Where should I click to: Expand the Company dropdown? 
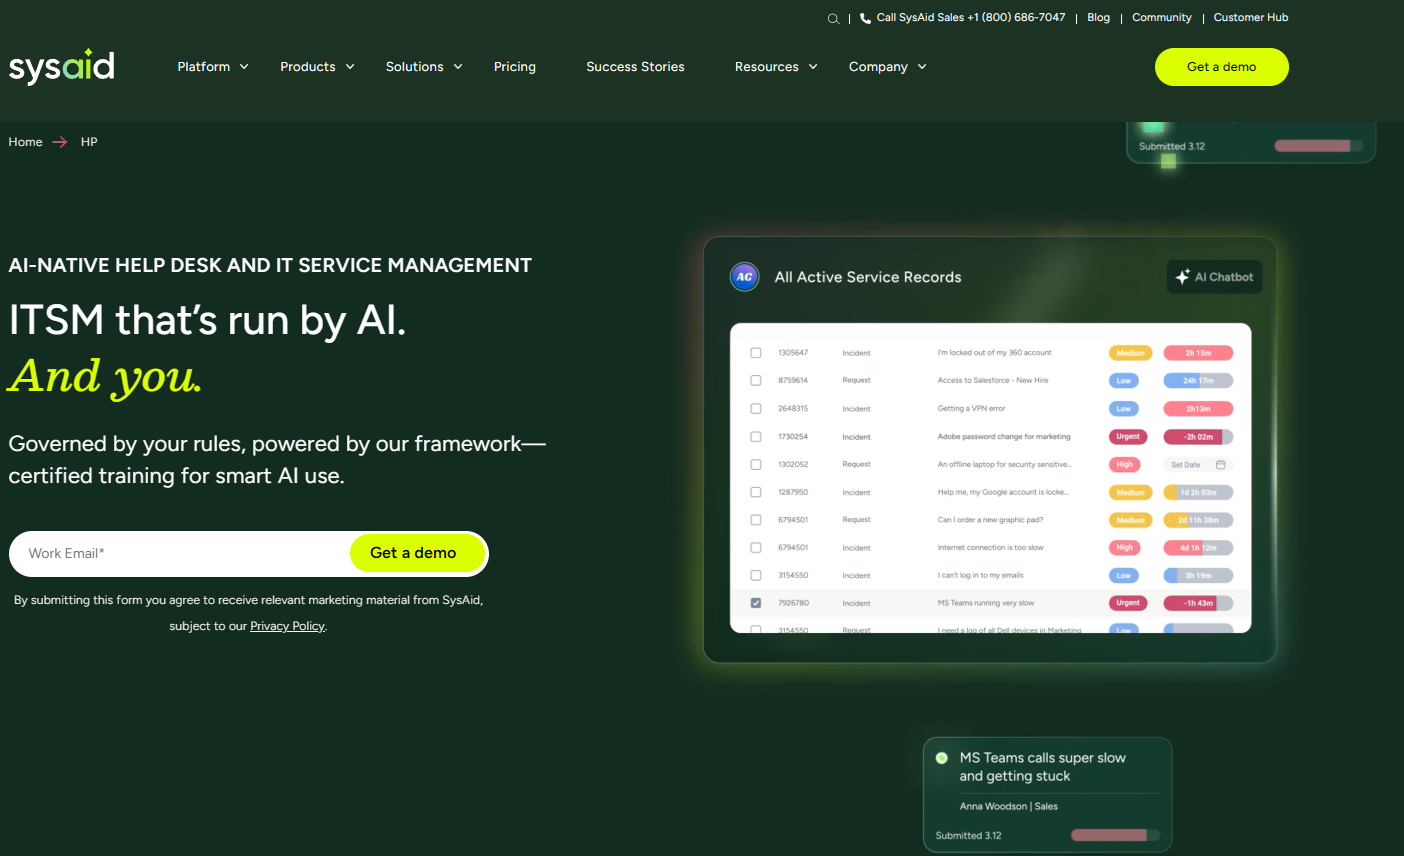click(x=888, y=67)
